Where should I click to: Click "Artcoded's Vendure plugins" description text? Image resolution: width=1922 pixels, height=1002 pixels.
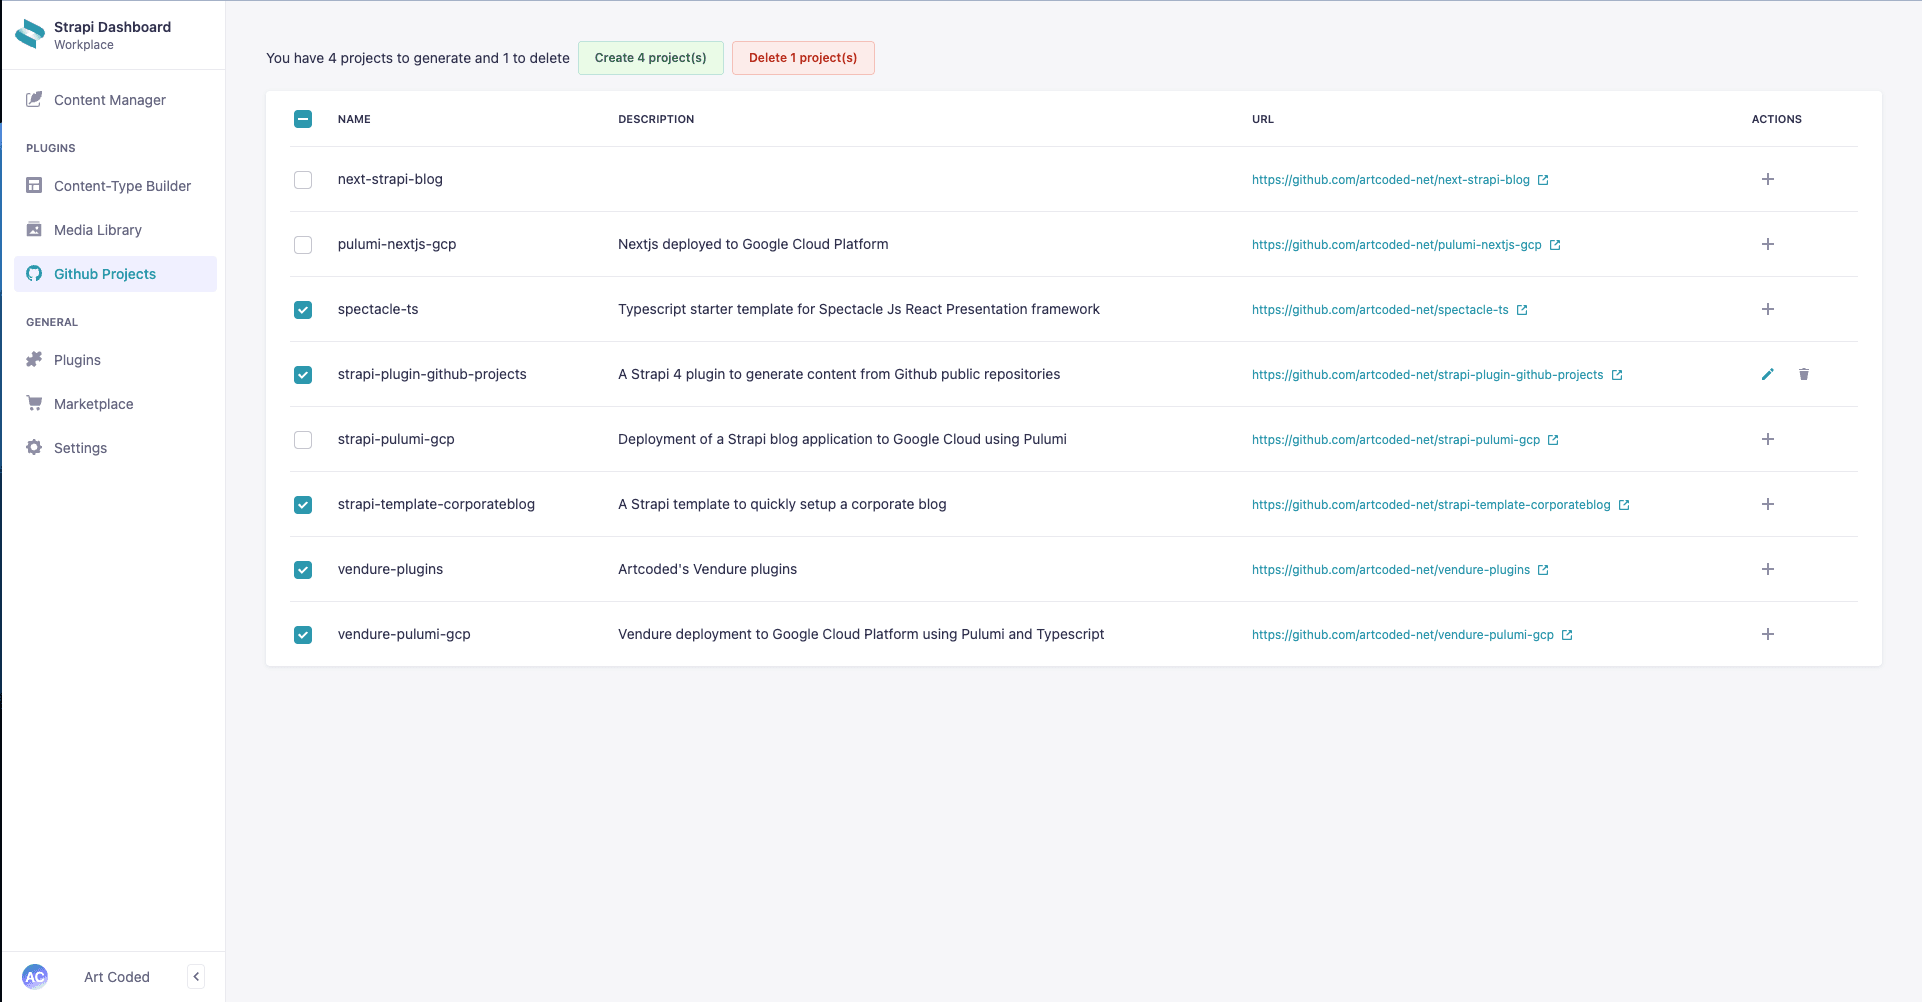(x=707, y=569)
